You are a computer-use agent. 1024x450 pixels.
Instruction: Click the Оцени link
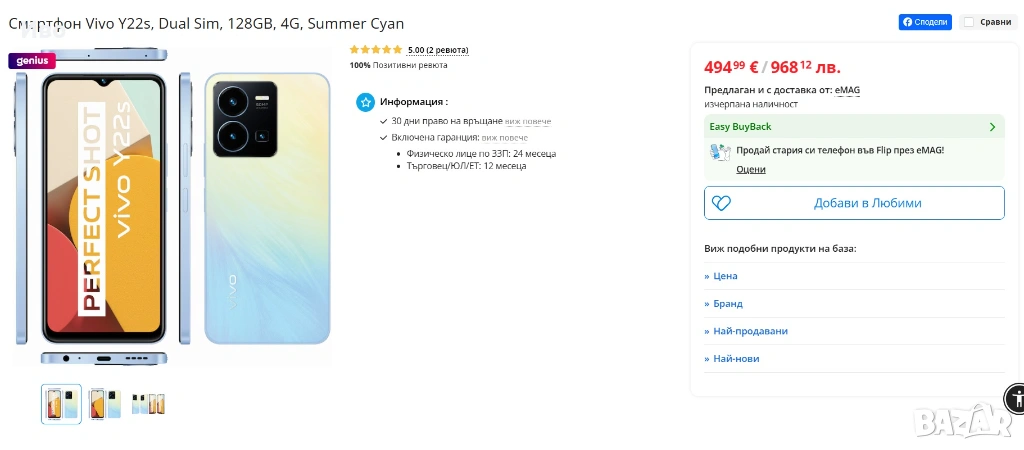pos(751,170)
